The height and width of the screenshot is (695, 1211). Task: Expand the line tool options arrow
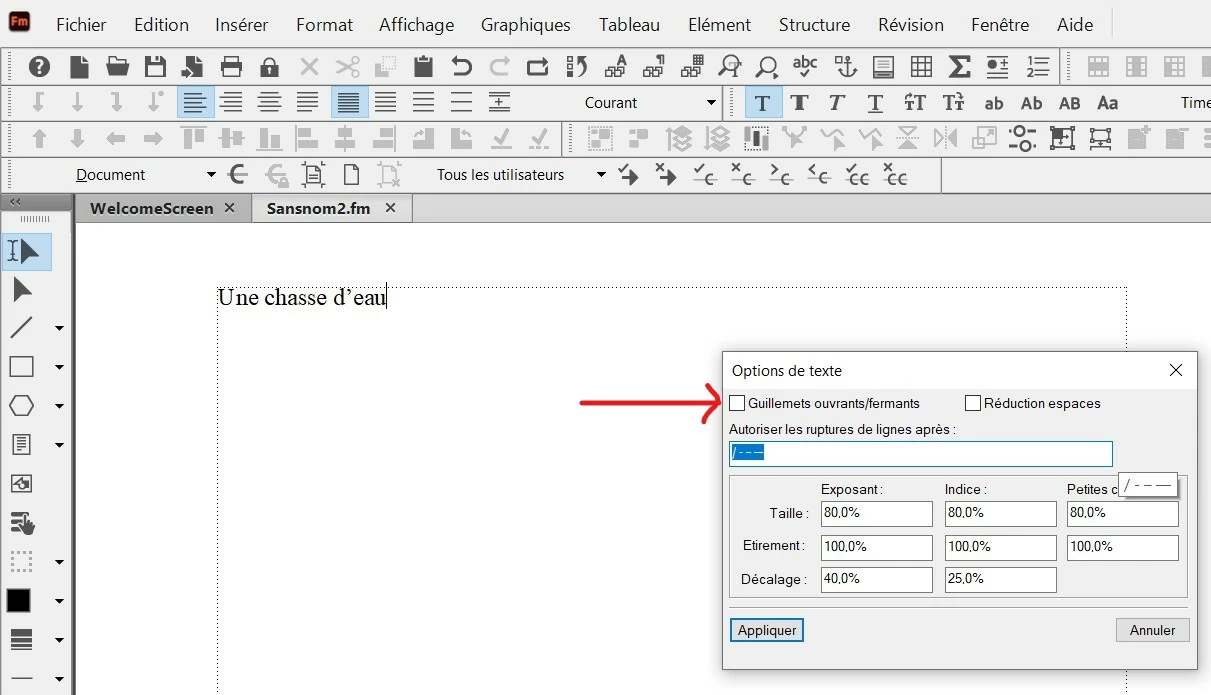pyautogui.click(x=59, y=328)
